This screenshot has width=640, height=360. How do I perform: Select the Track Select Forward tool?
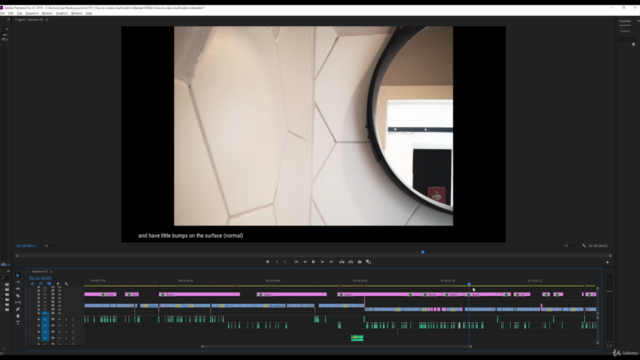tap(18, 282)
